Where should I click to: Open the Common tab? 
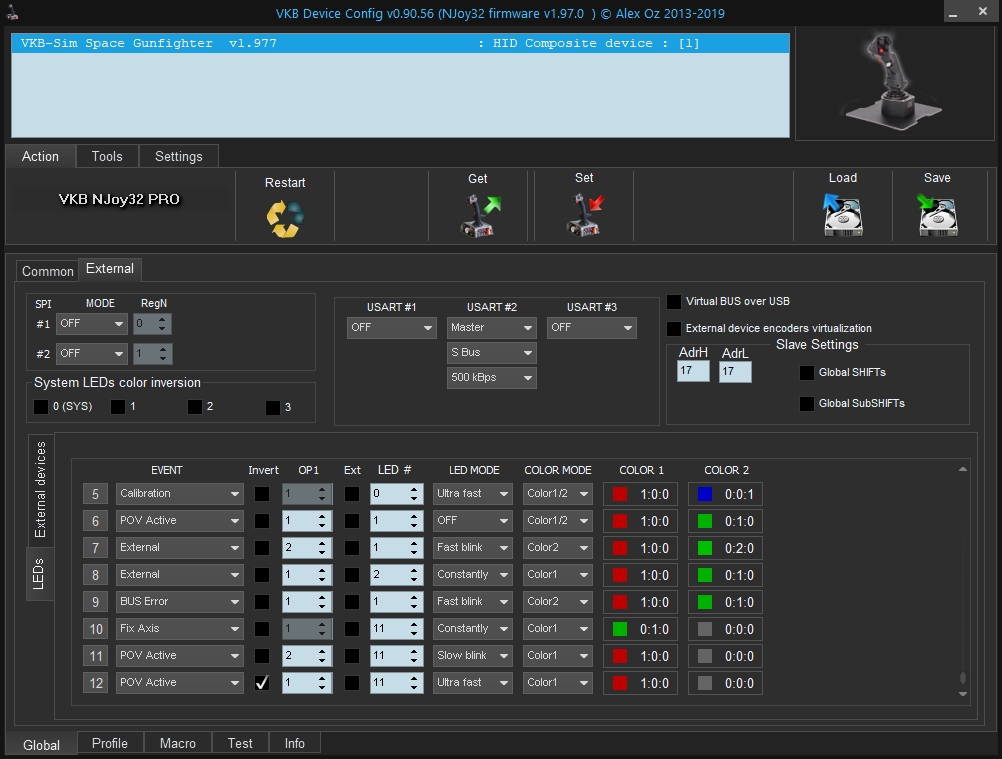point(47,272)
